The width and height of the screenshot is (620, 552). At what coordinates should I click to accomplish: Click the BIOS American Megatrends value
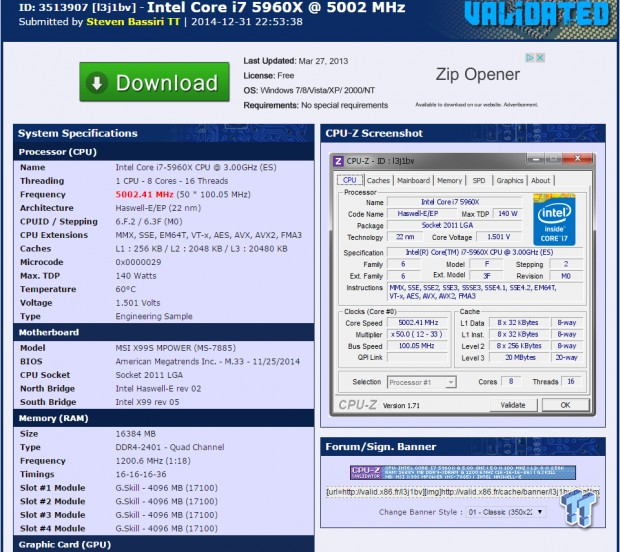(208, 361)
